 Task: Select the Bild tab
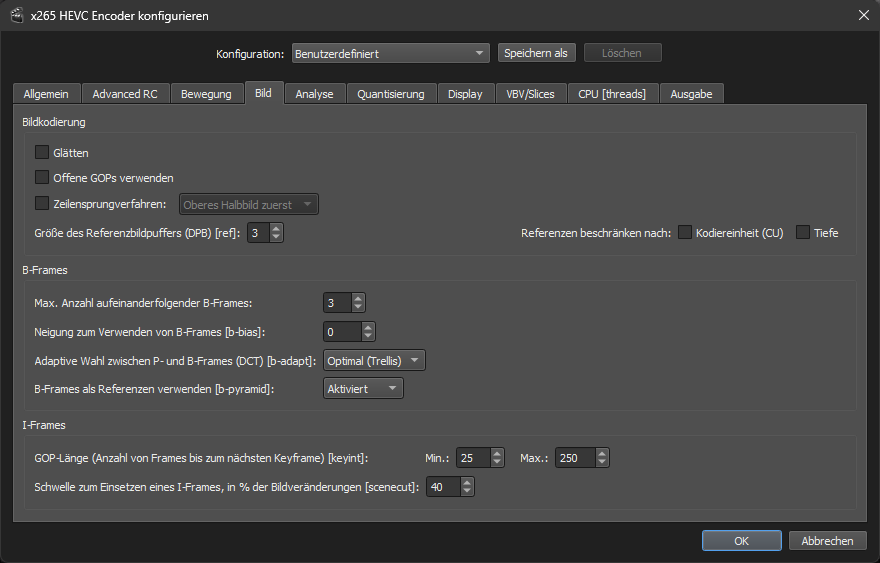coord(264,93)
